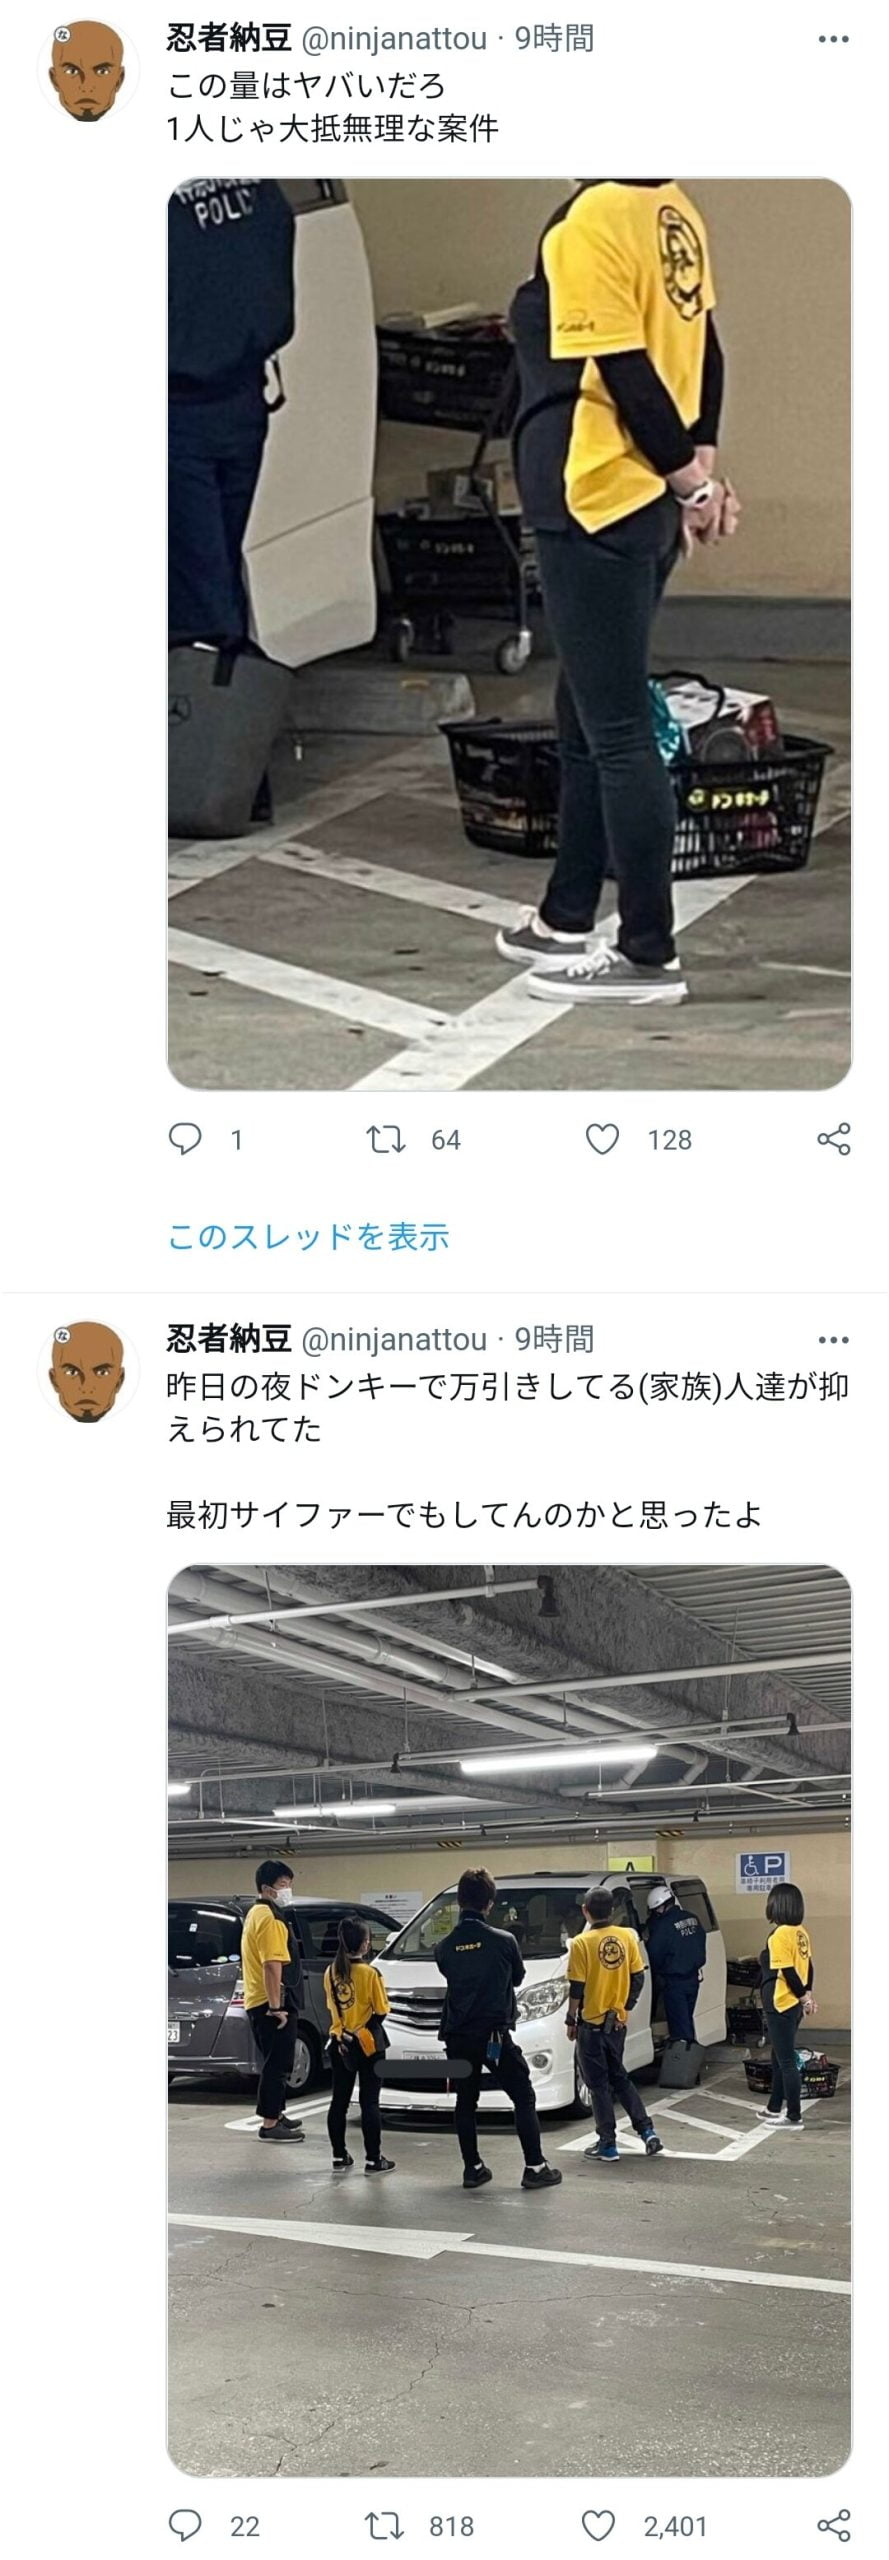Open the 忍者納豆 profile name in second tweet
889x2560 pixels.
(229, 1339)
